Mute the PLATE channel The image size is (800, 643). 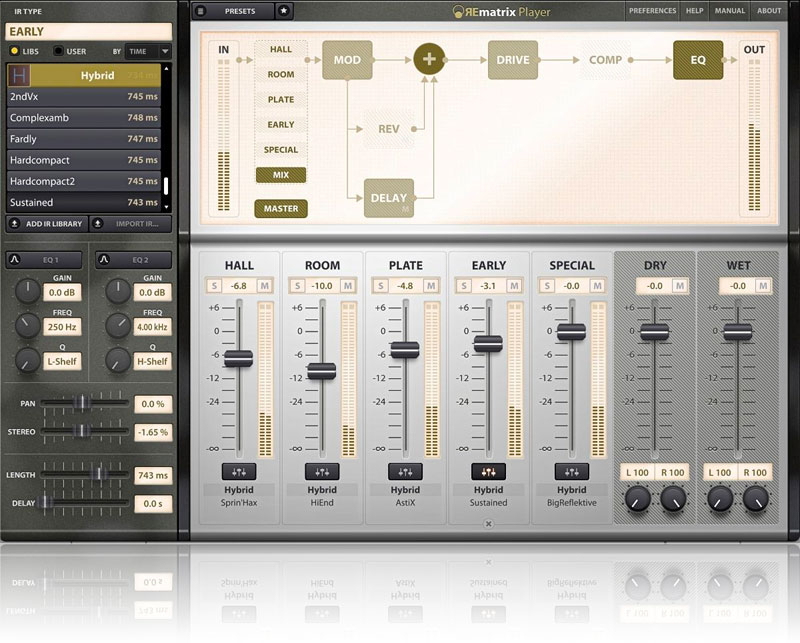click(x=430, y=286)
